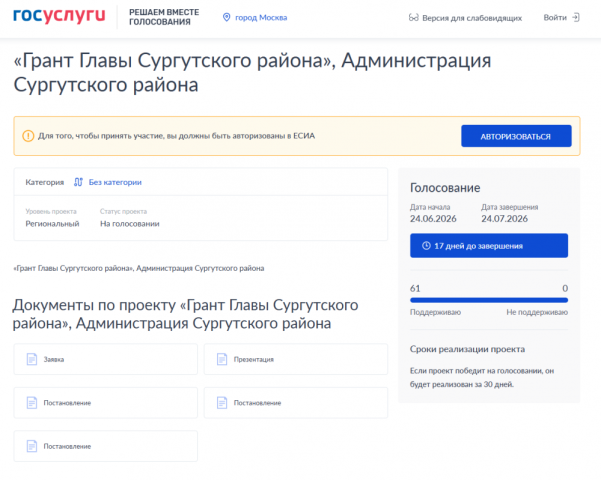Click the clock icon in the days remaining button

click(426, 246)
